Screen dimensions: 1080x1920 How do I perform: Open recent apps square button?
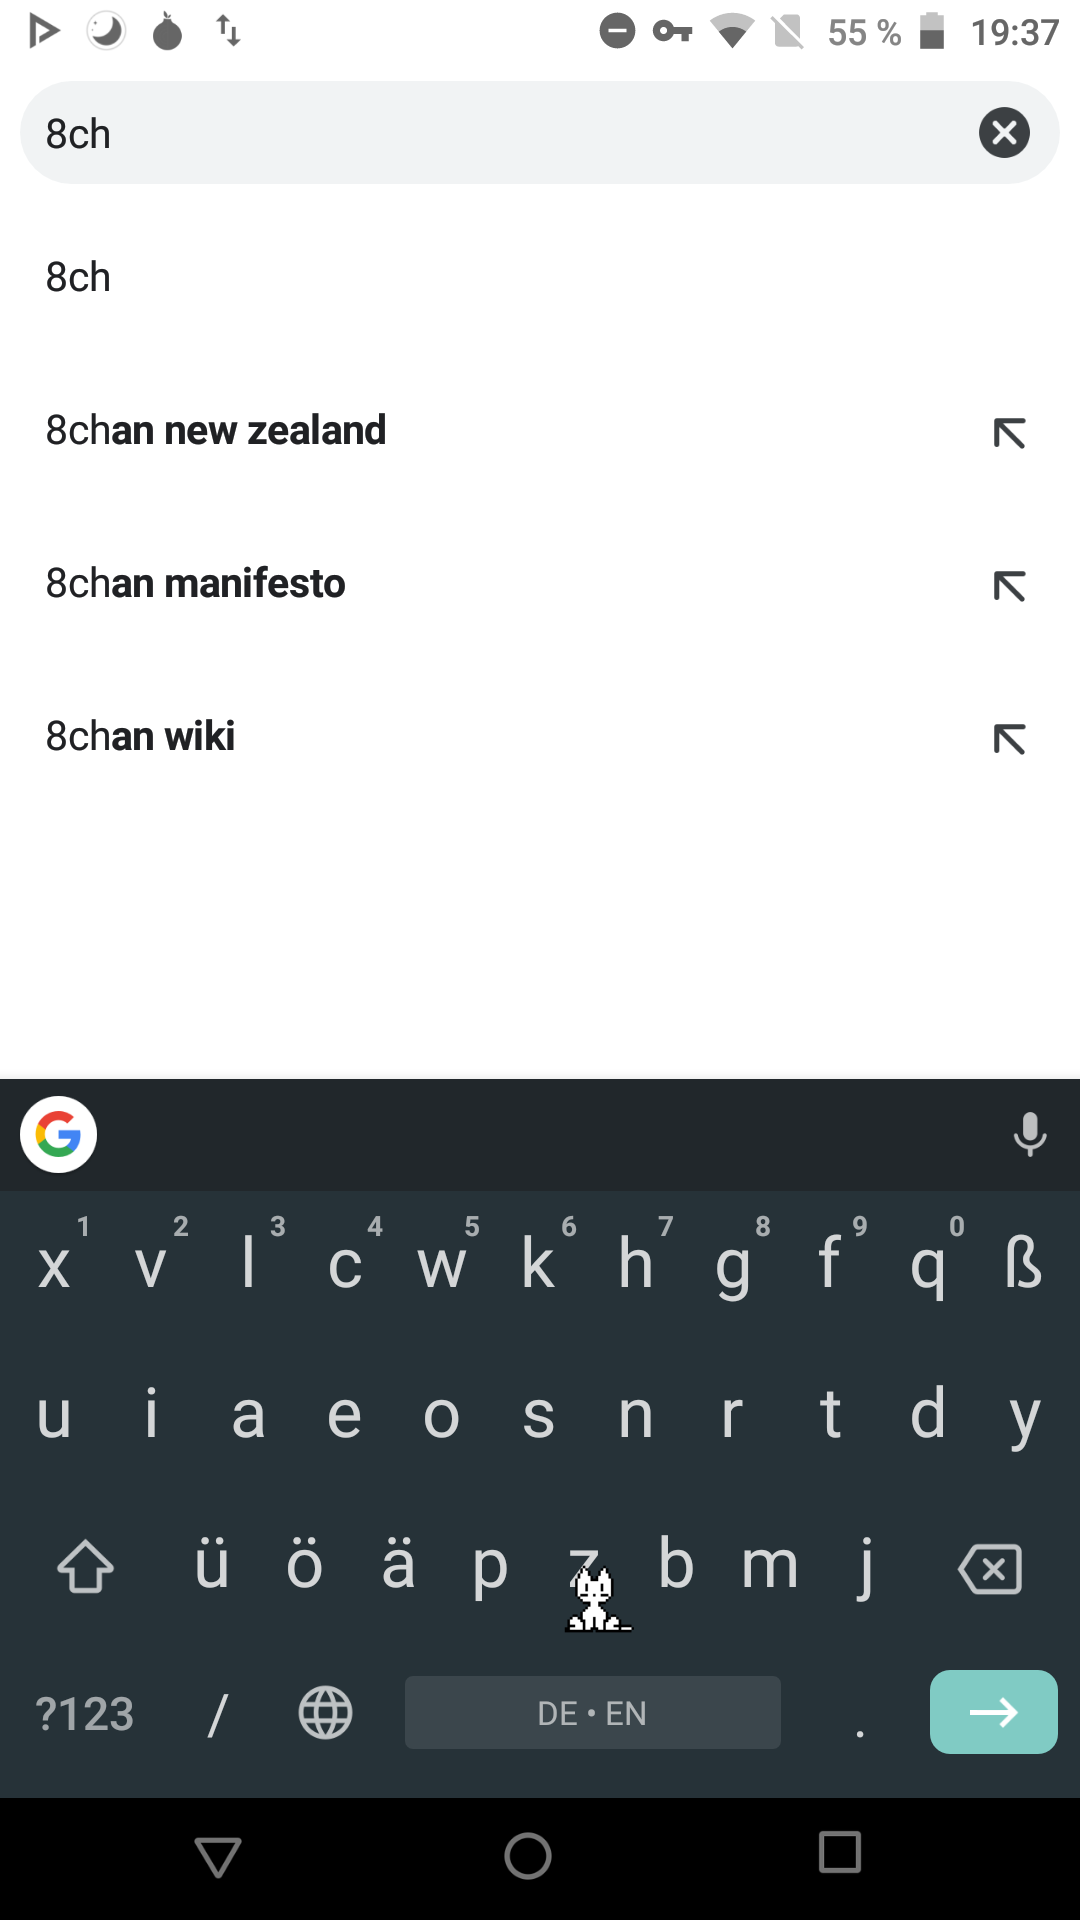coord(839,1852)
